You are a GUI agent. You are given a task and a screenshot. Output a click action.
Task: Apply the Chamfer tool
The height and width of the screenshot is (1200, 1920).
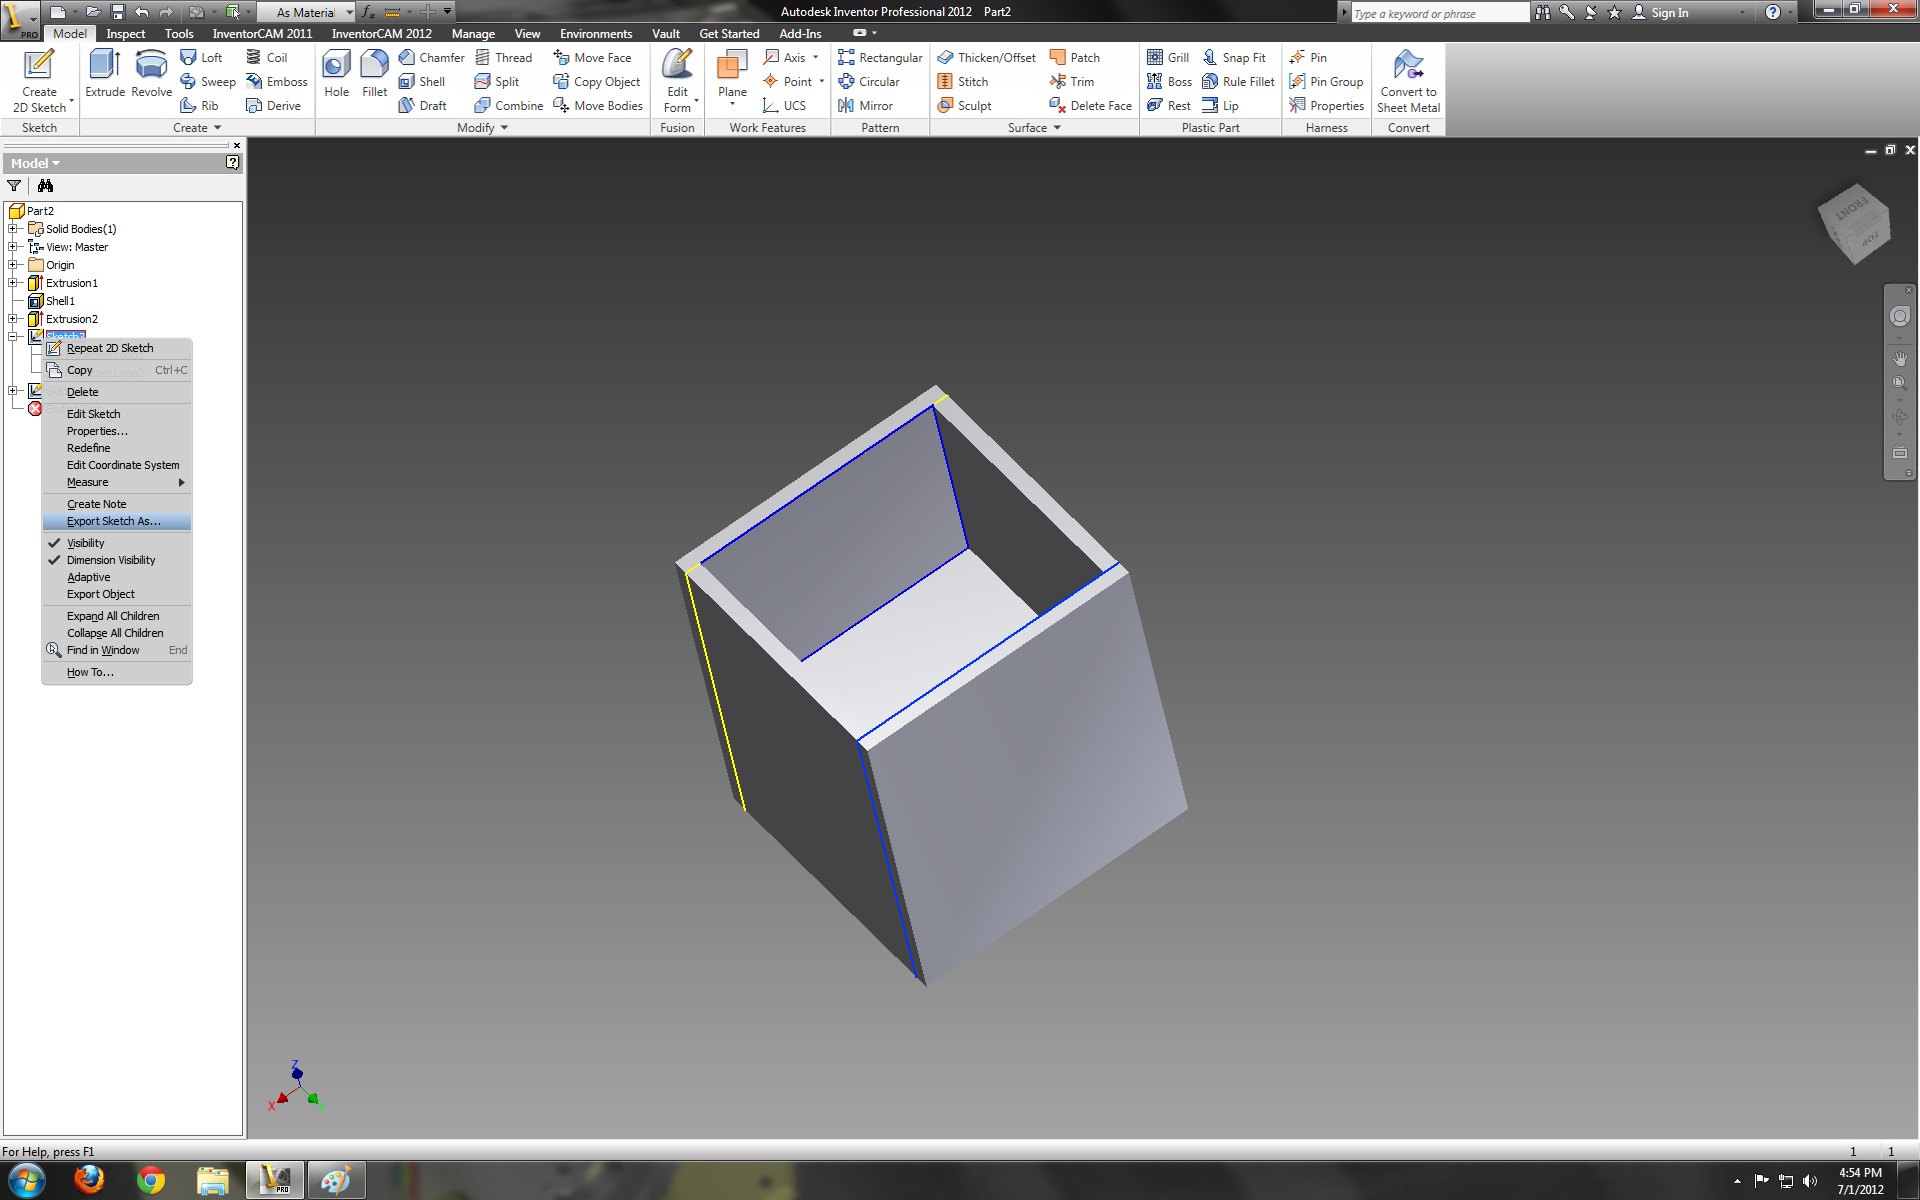pyautogui.click(x=432, y=58)
